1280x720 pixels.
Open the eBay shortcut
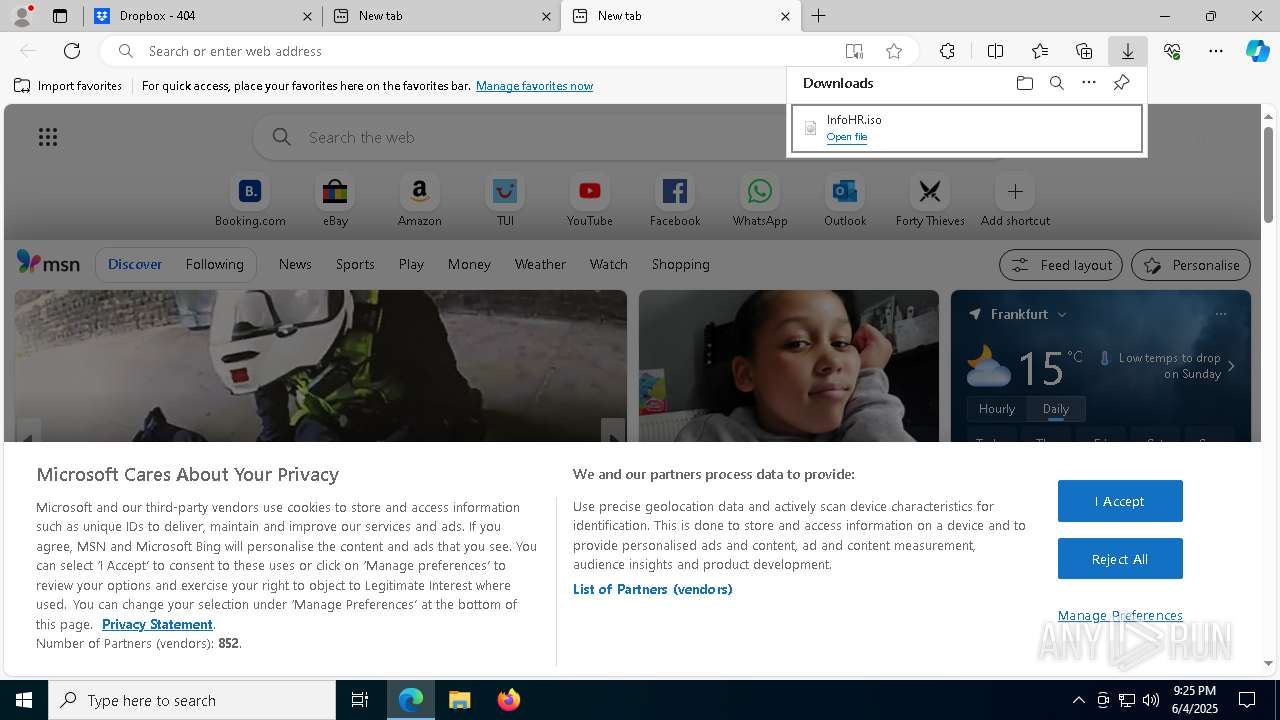[x=335, y=200]
